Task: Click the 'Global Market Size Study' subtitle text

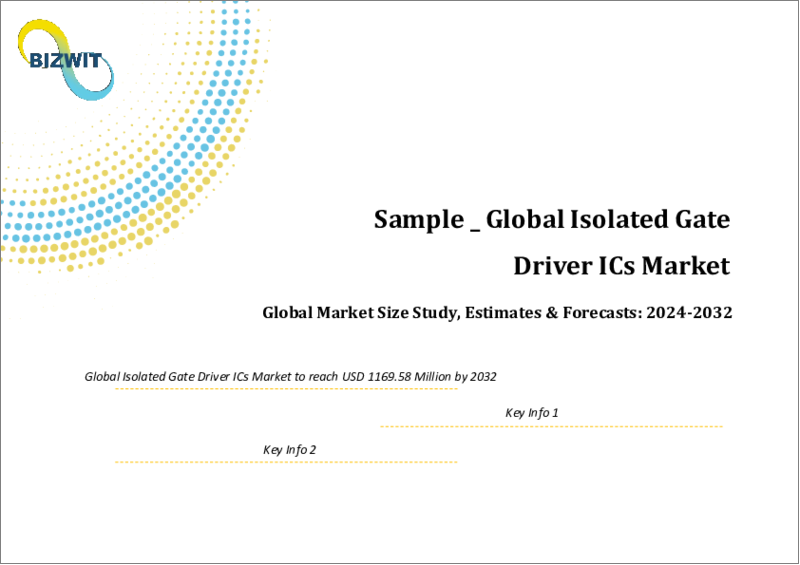Action: (358, 313)
